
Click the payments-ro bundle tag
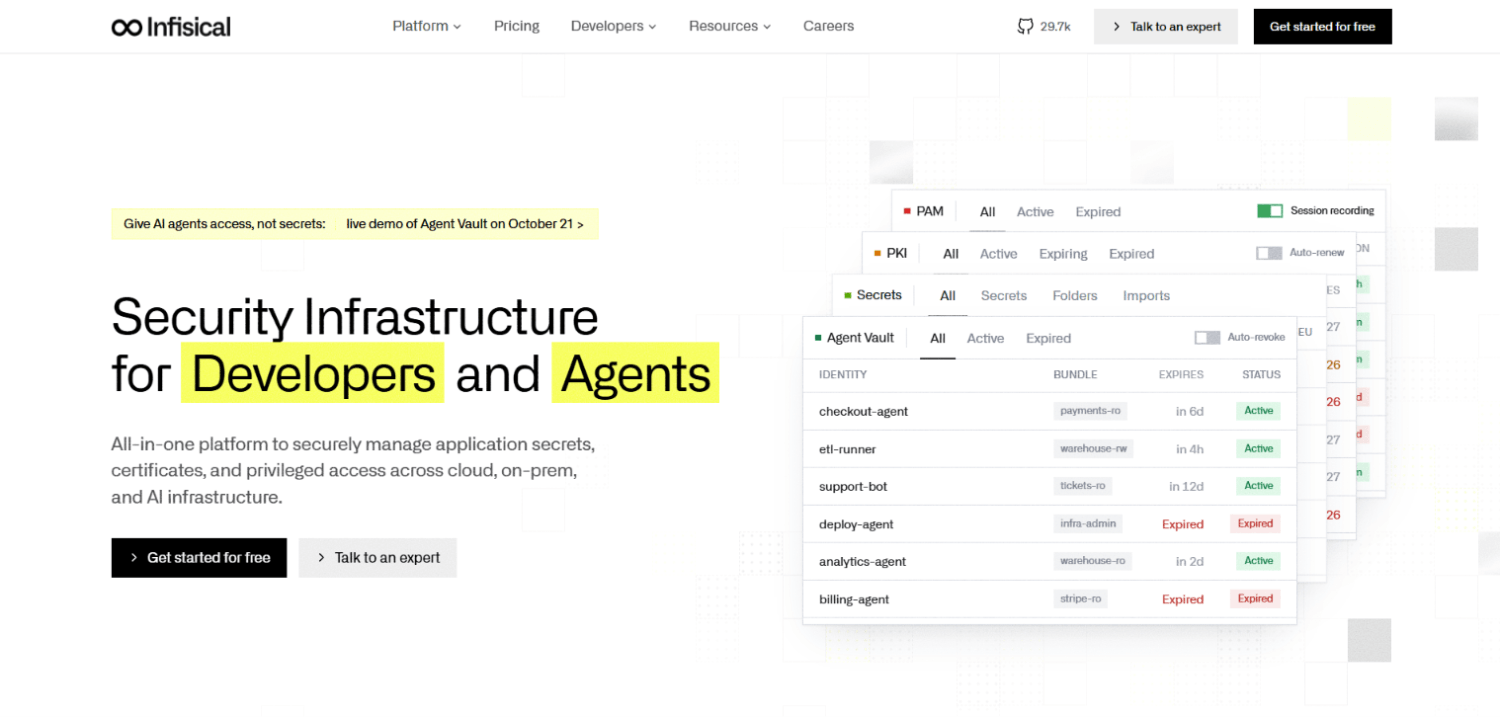tap(1091, 411)
